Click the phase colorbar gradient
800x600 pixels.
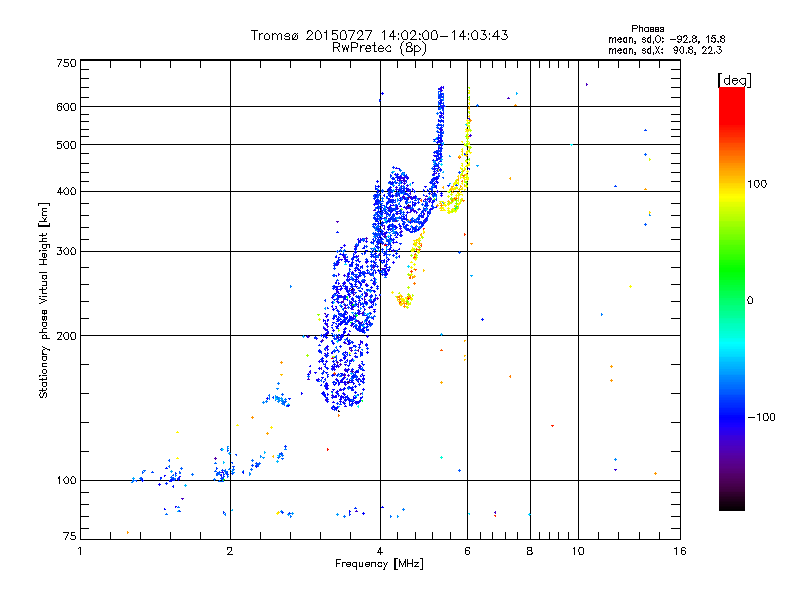732,299
